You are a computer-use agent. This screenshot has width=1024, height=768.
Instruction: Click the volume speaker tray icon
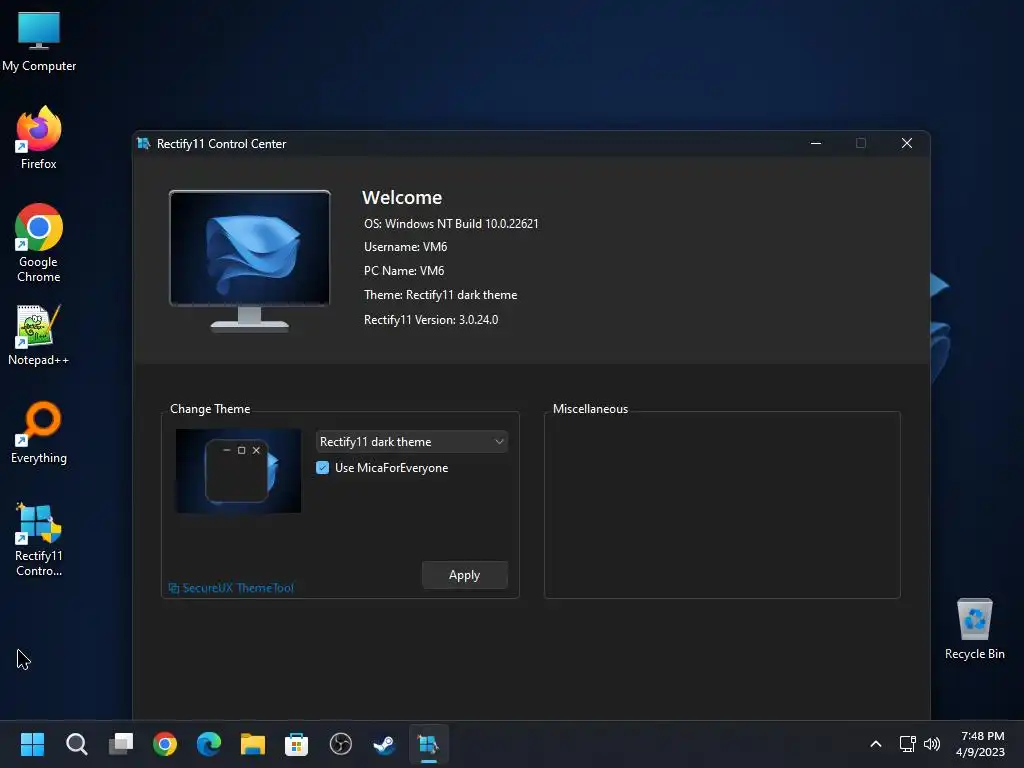(932, 744)
